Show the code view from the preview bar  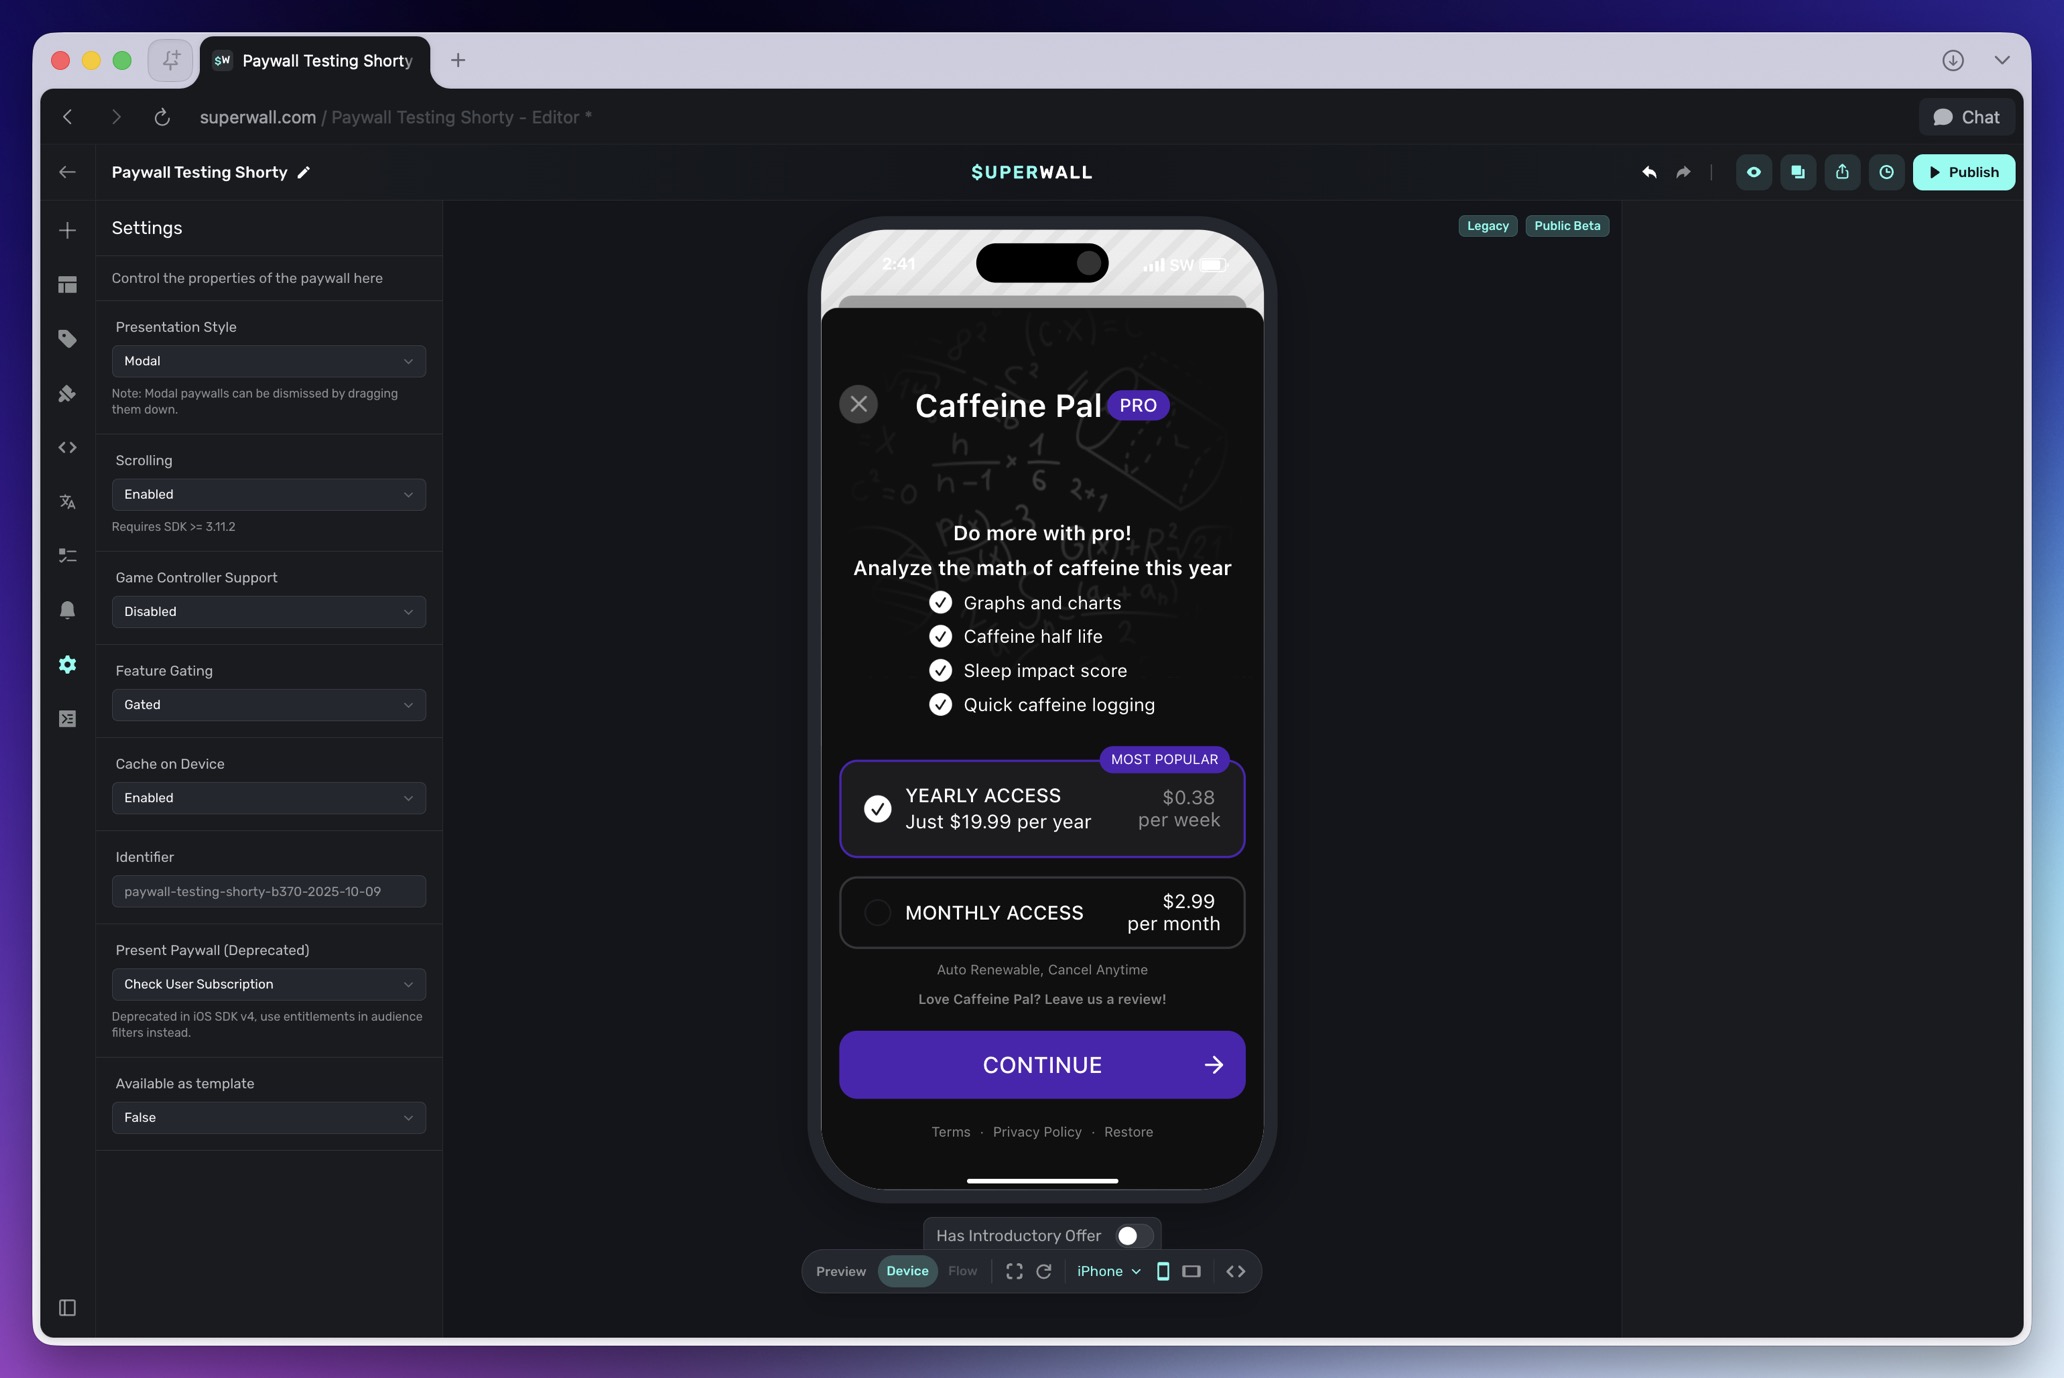pos(1236,1271)
